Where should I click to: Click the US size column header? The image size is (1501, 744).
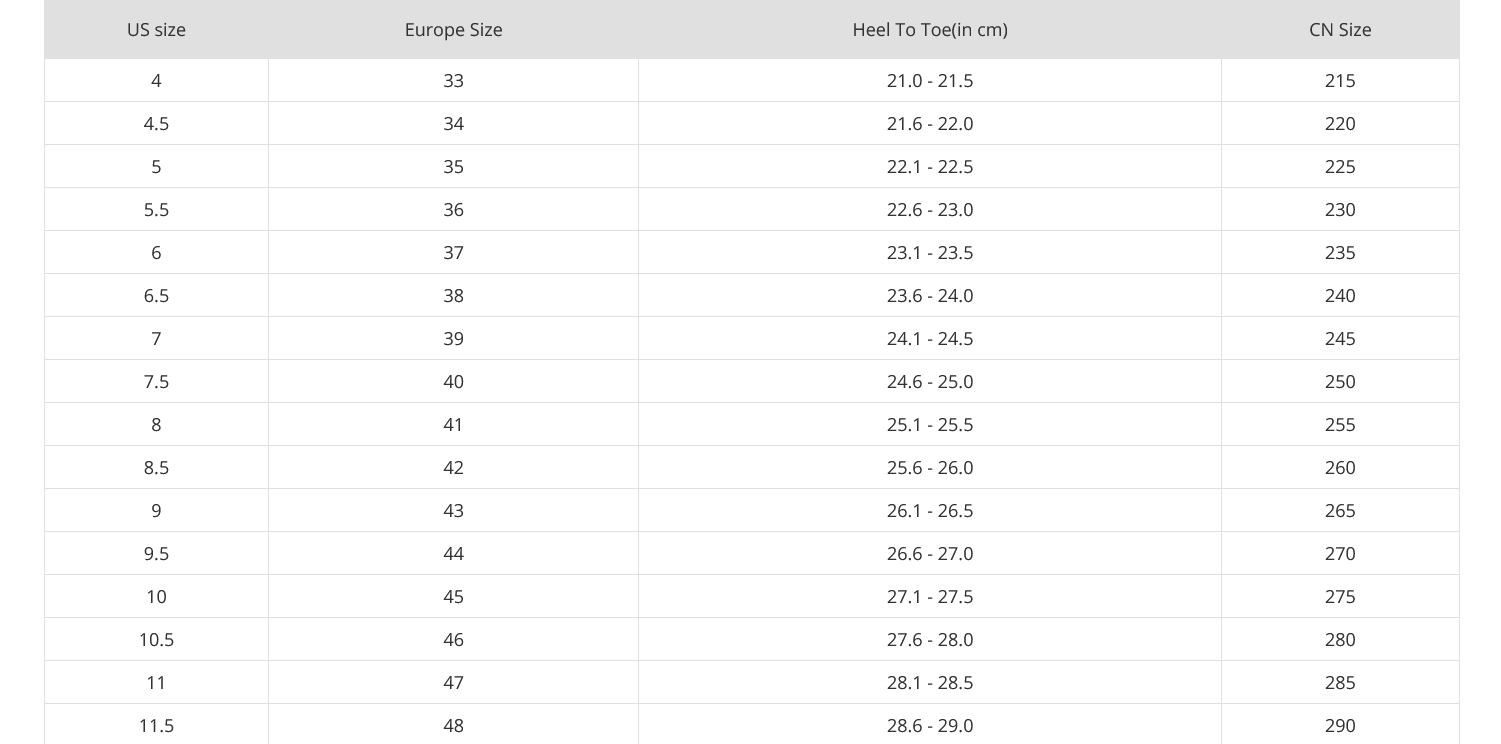coord(156,29)
